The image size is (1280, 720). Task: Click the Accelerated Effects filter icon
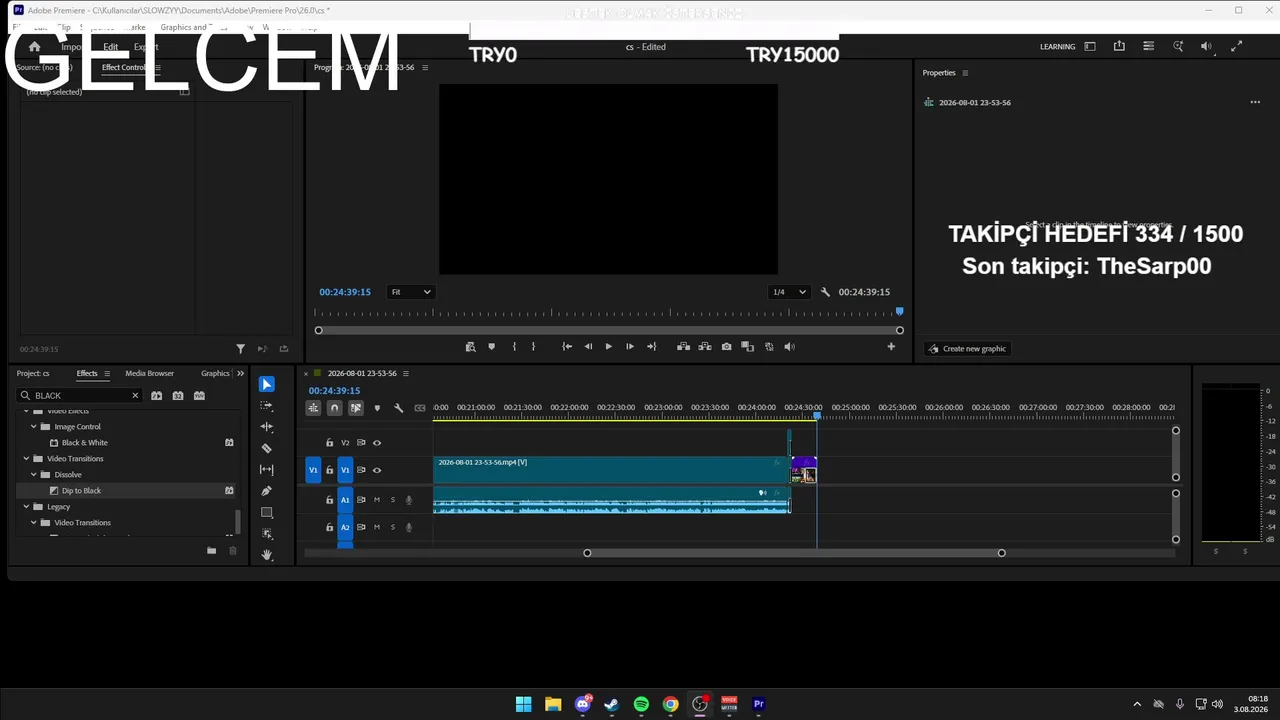[x=157, y=396]
